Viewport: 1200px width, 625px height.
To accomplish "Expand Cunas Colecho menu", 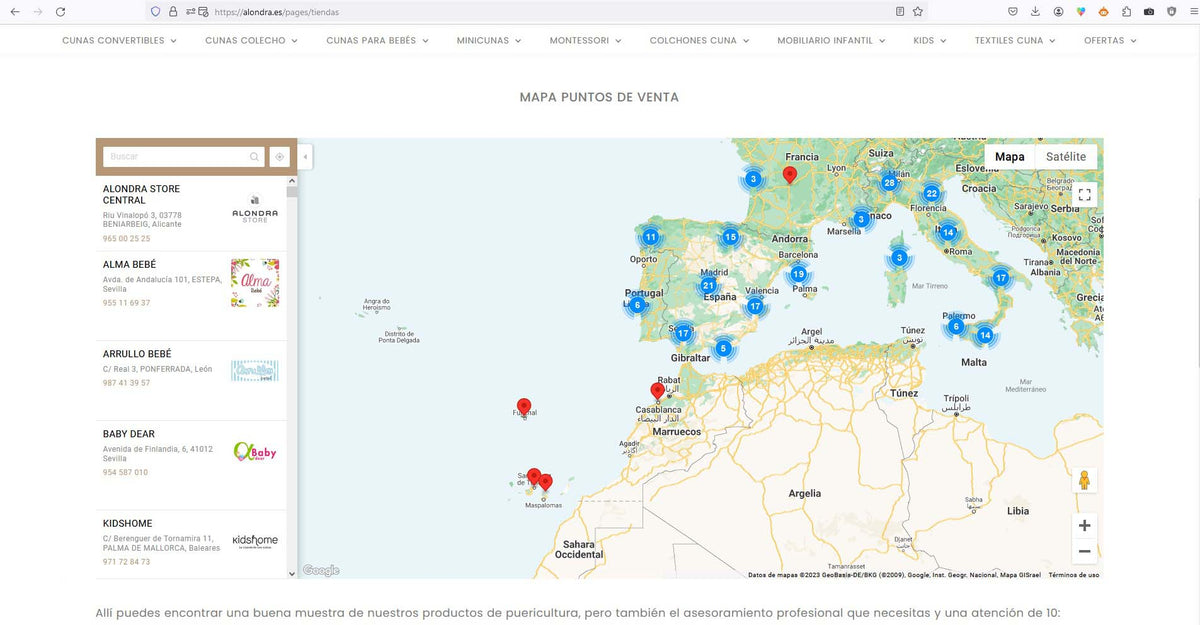I will pos(252,41).
